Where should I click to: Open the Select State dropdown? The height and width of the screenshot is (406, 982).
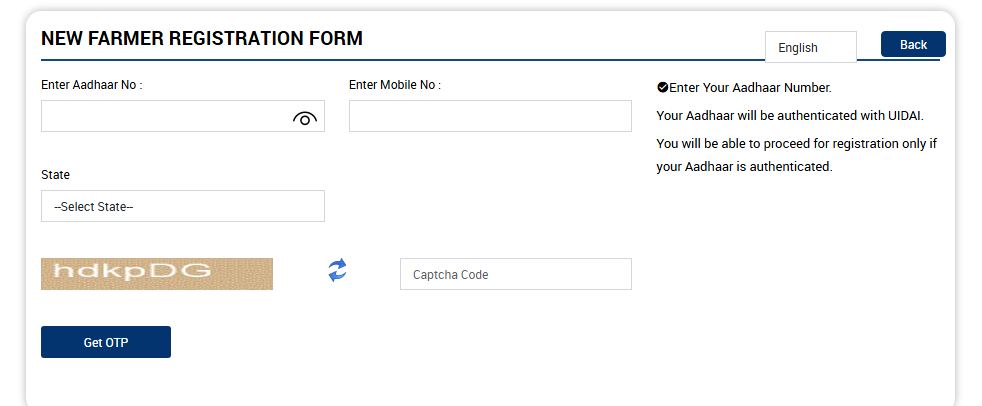click(182, 206)
